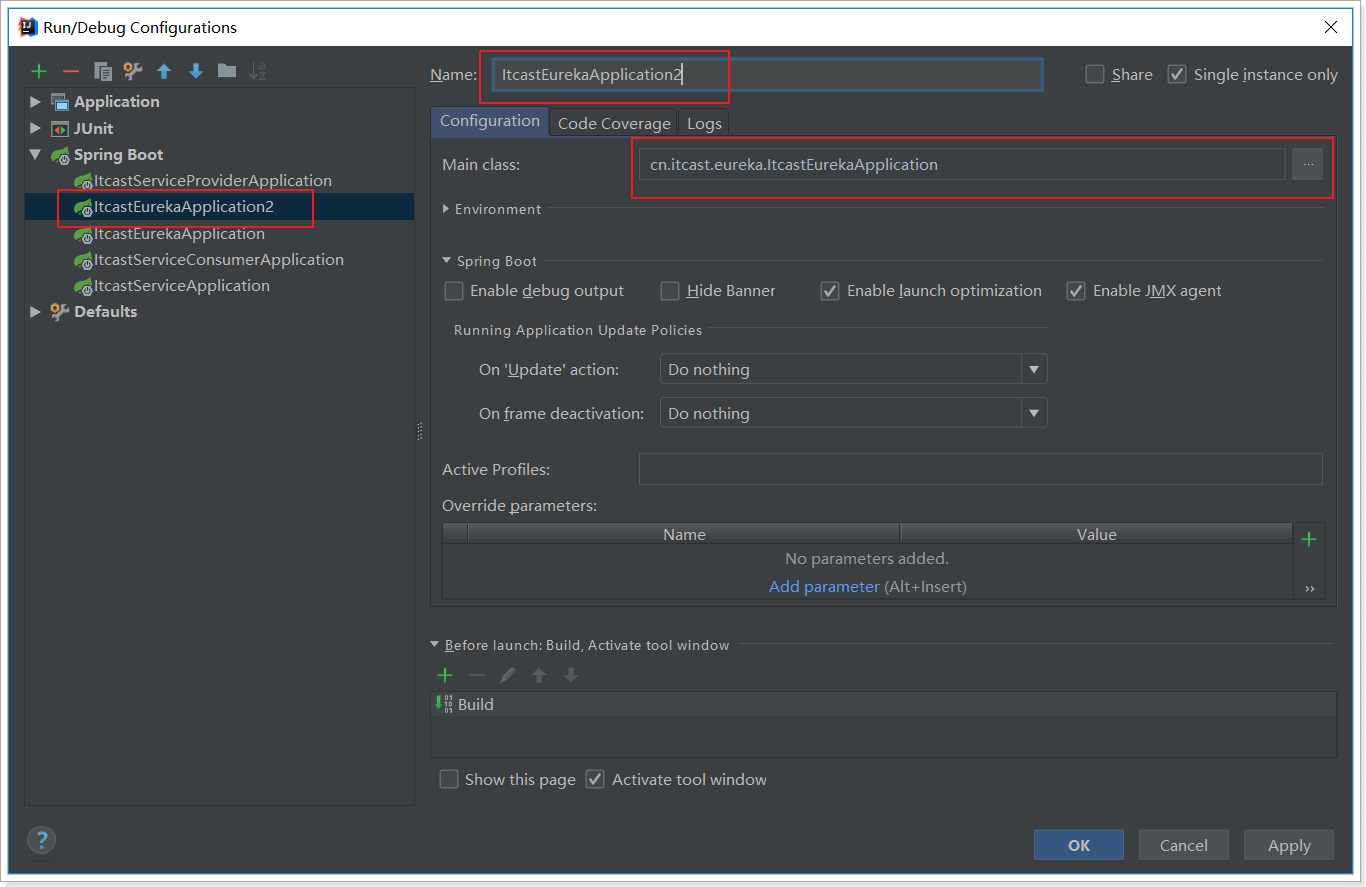The height and width of the screenshot is (887, 1366).
Task: Click the splitter handle between tree and settings
Action: click(x=420, y=431)
